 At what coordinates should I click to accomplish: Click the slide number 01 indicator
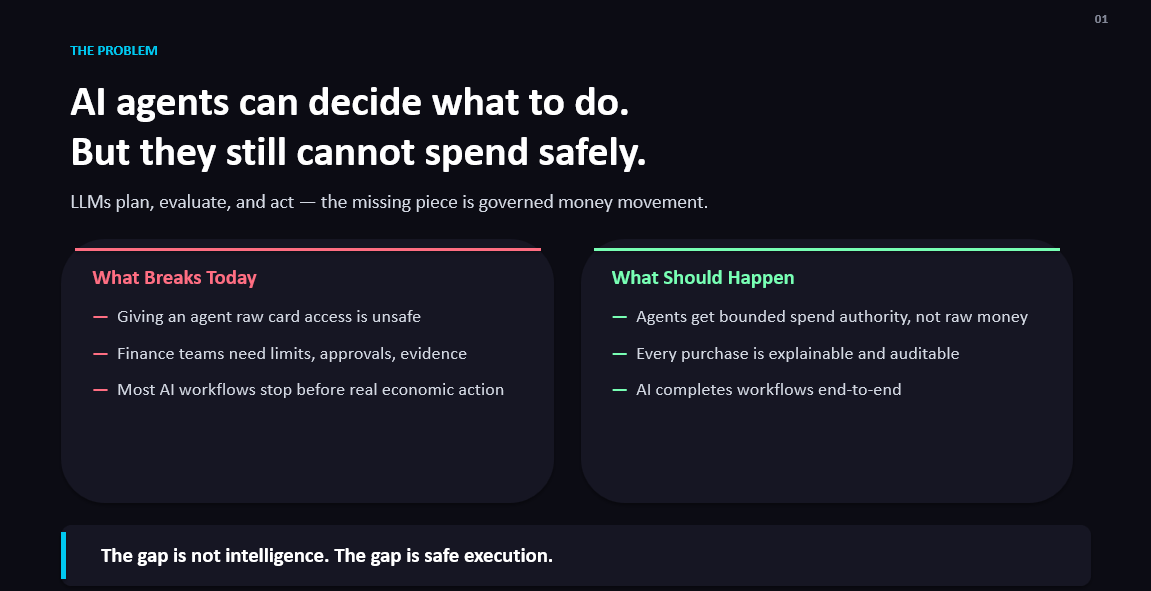coord(1101,19)
